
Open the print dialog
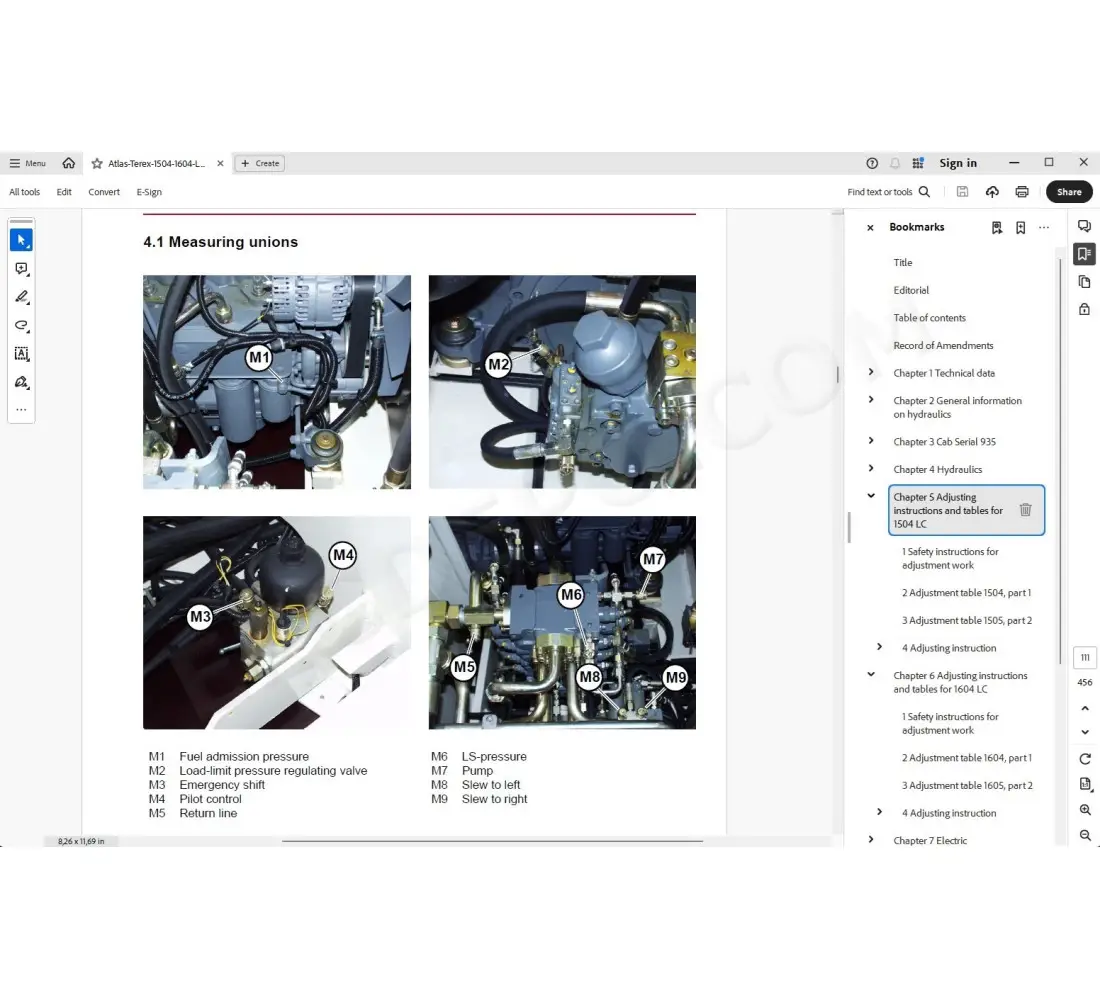1021,191
